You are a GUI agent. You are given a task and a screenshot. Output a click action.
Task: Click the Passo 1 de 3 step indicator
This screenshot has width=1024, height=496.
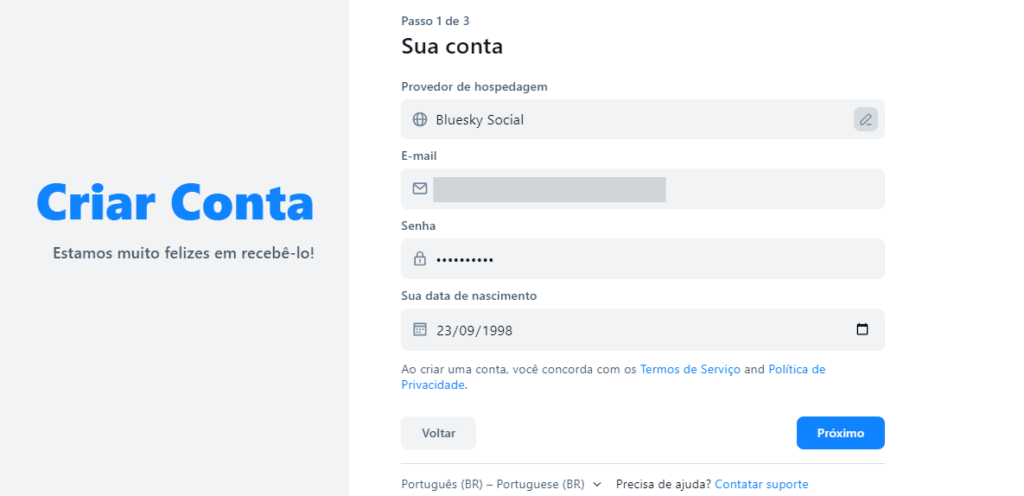pyautogui.click(x=435, y=20)
